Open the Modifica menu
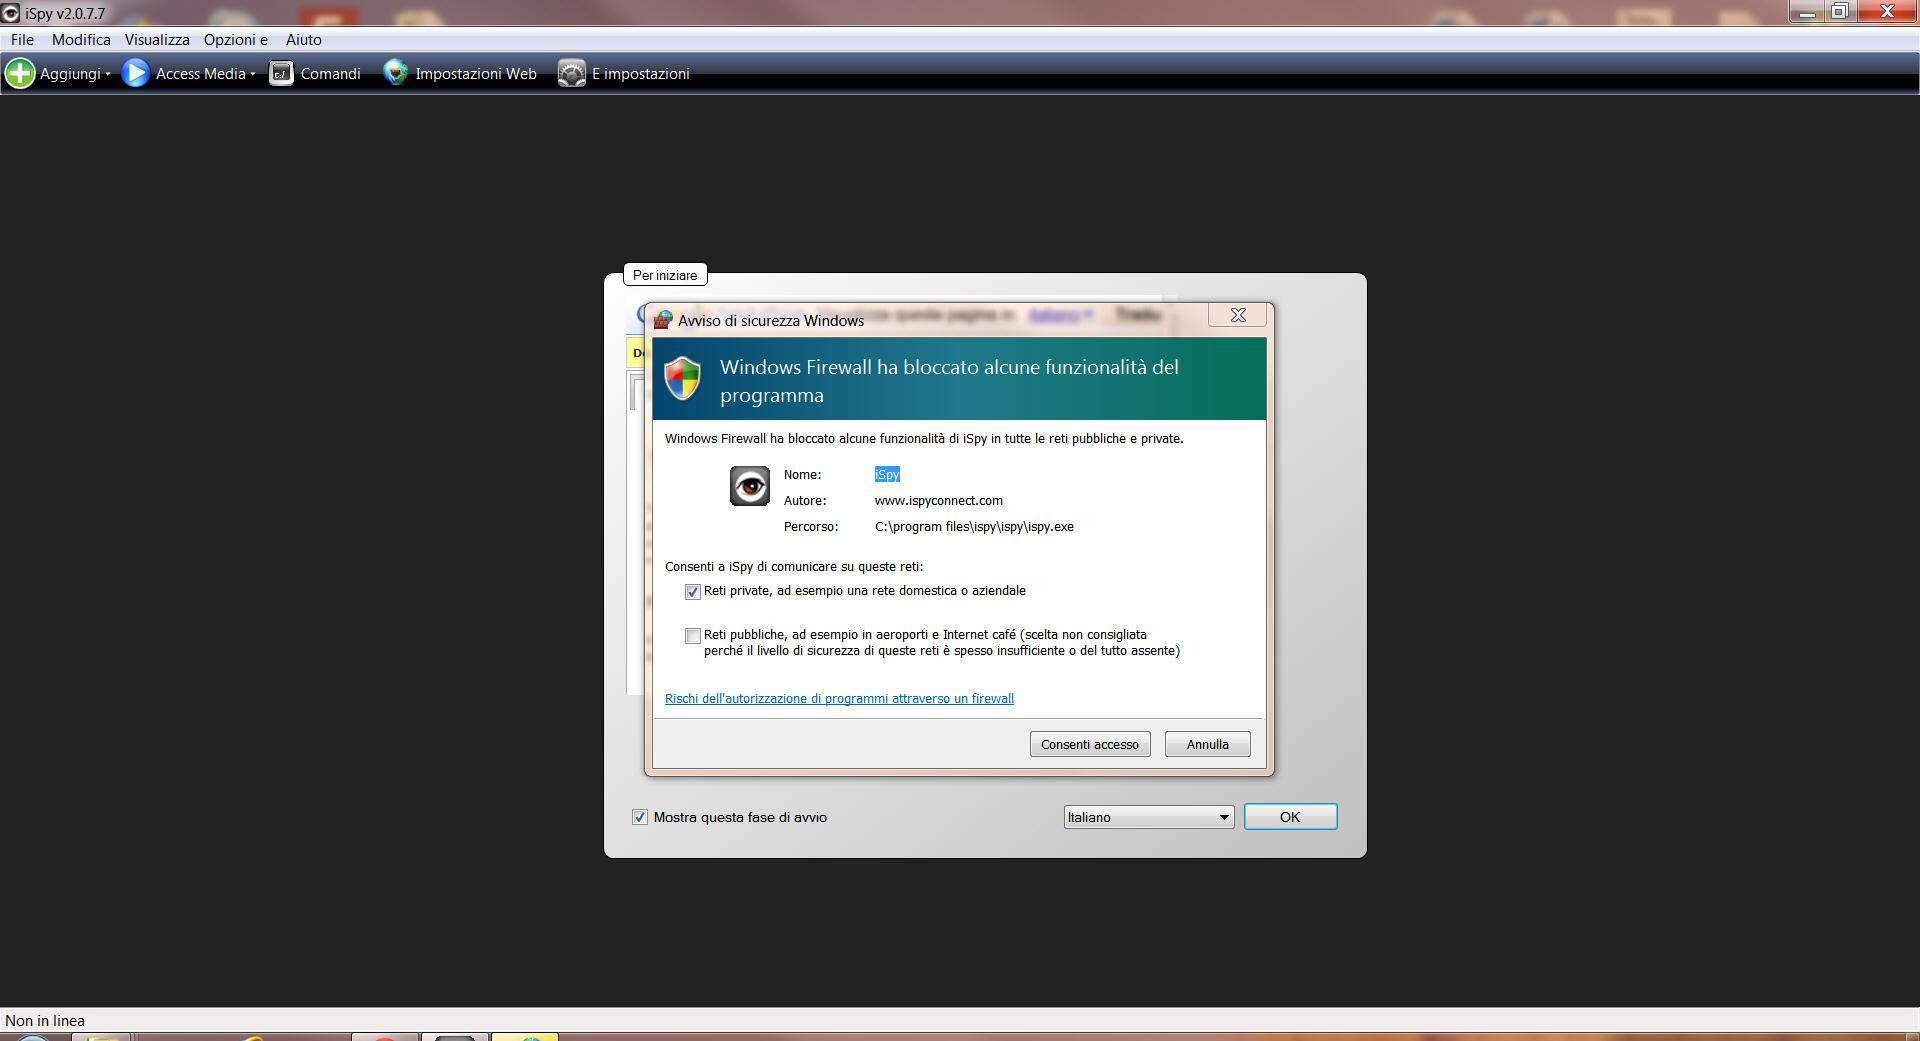The image size is (1920, 1041). coord(81,40)
